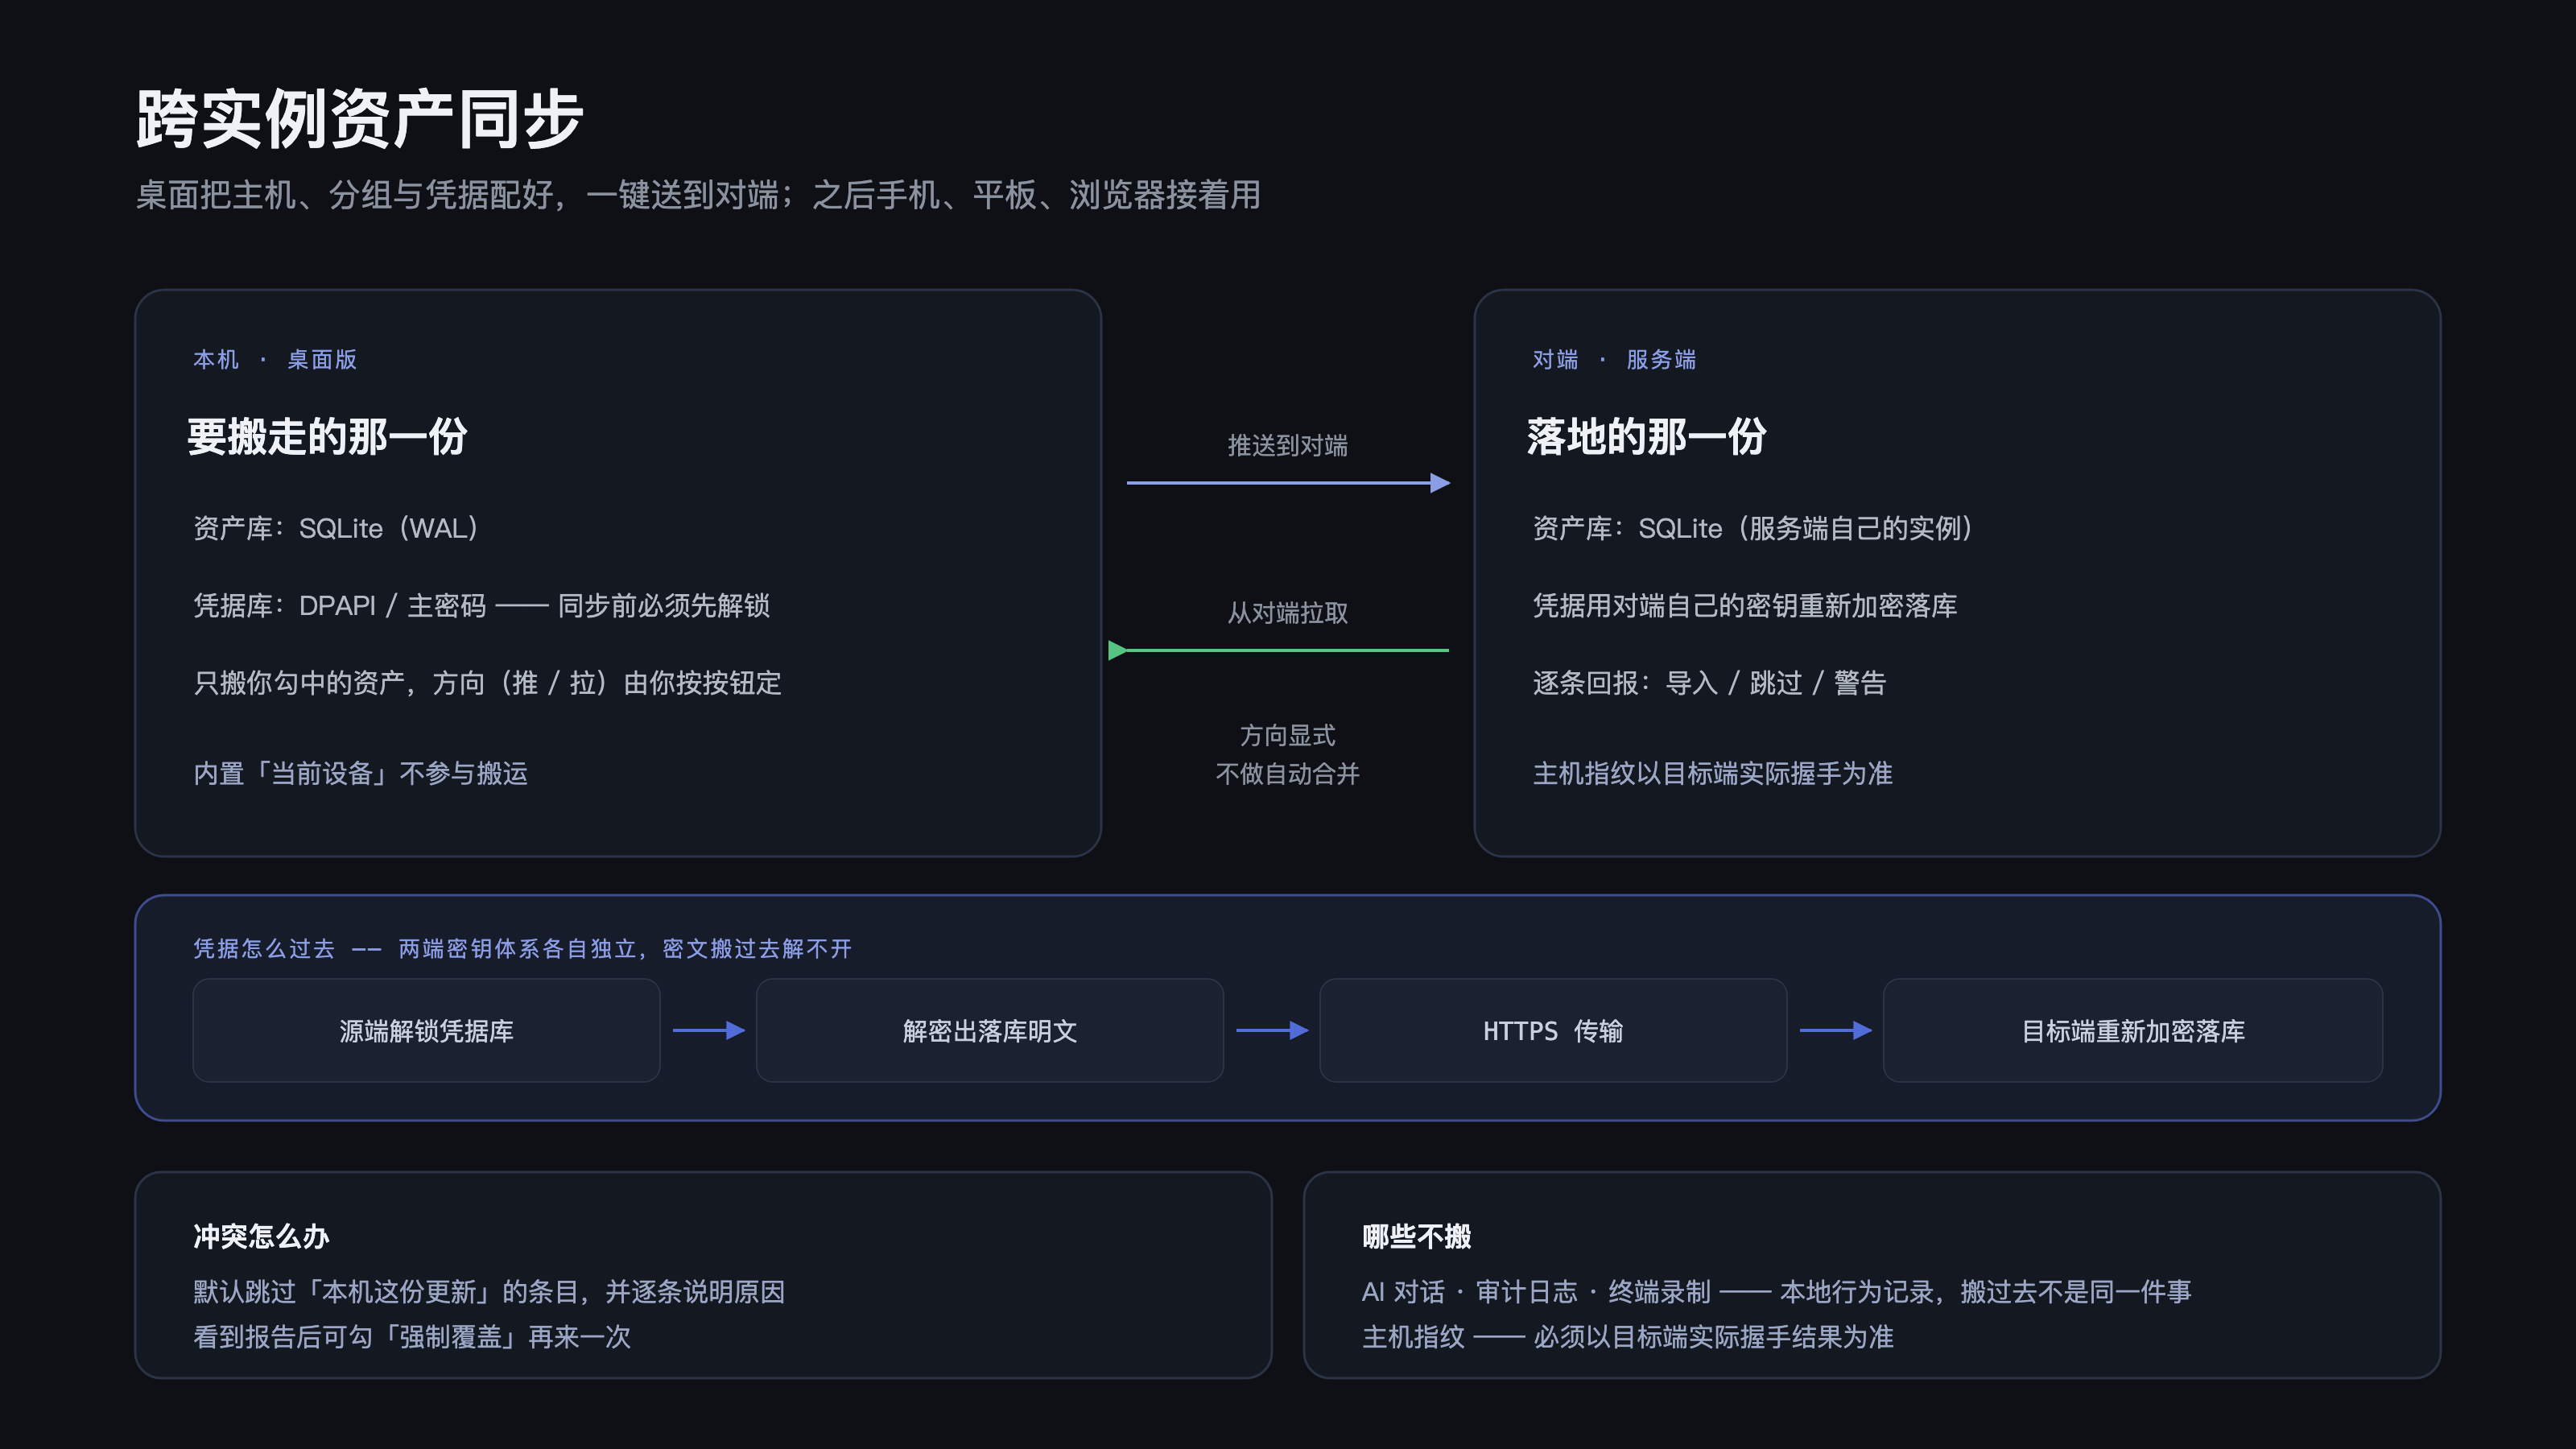
Task: Click the line 看到报告后可勾「强制覆盖」再来一次
Action: 412,1337
